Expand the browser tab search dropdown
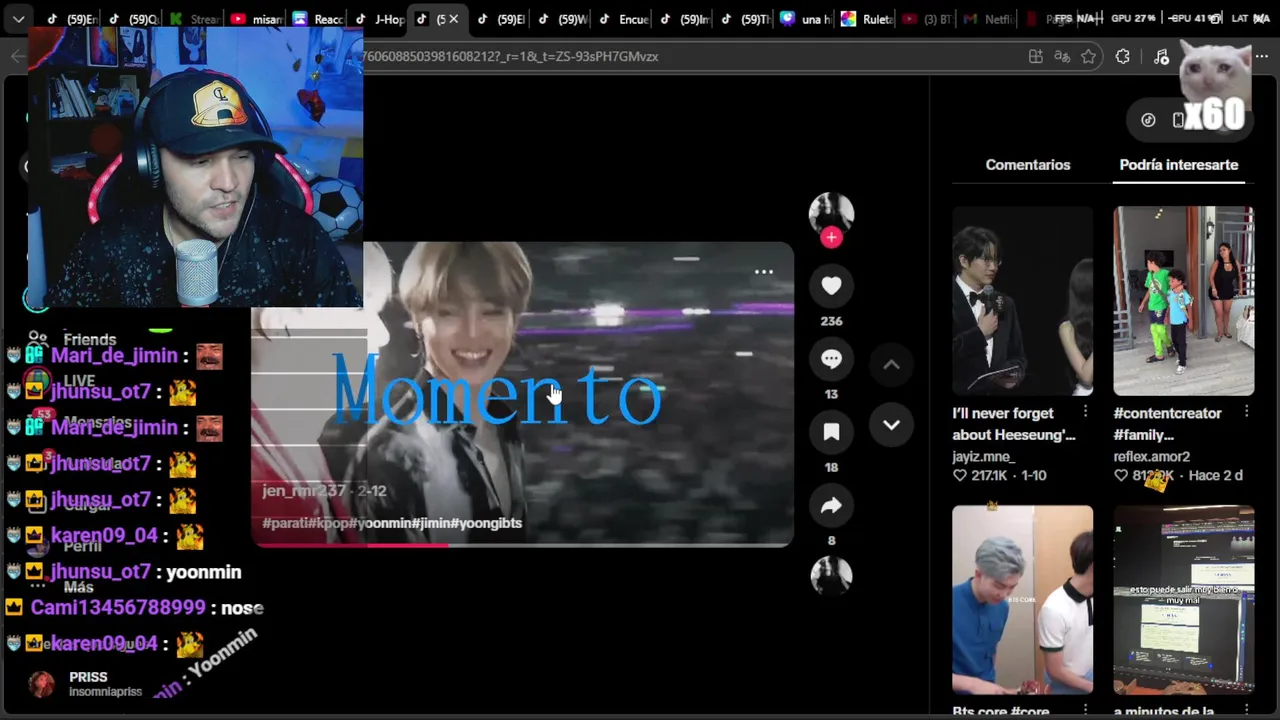1280x720 pixels. point(18,19)
